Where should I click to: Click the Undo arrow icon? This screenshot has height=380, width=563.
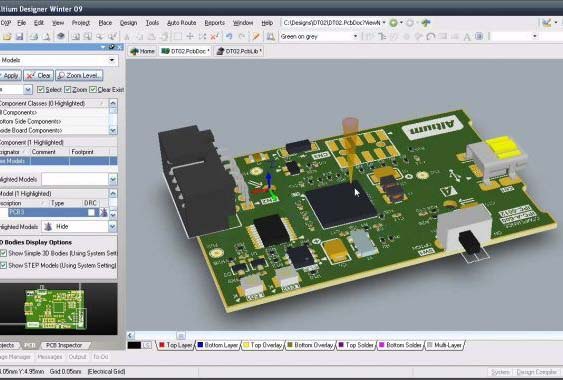229,36
